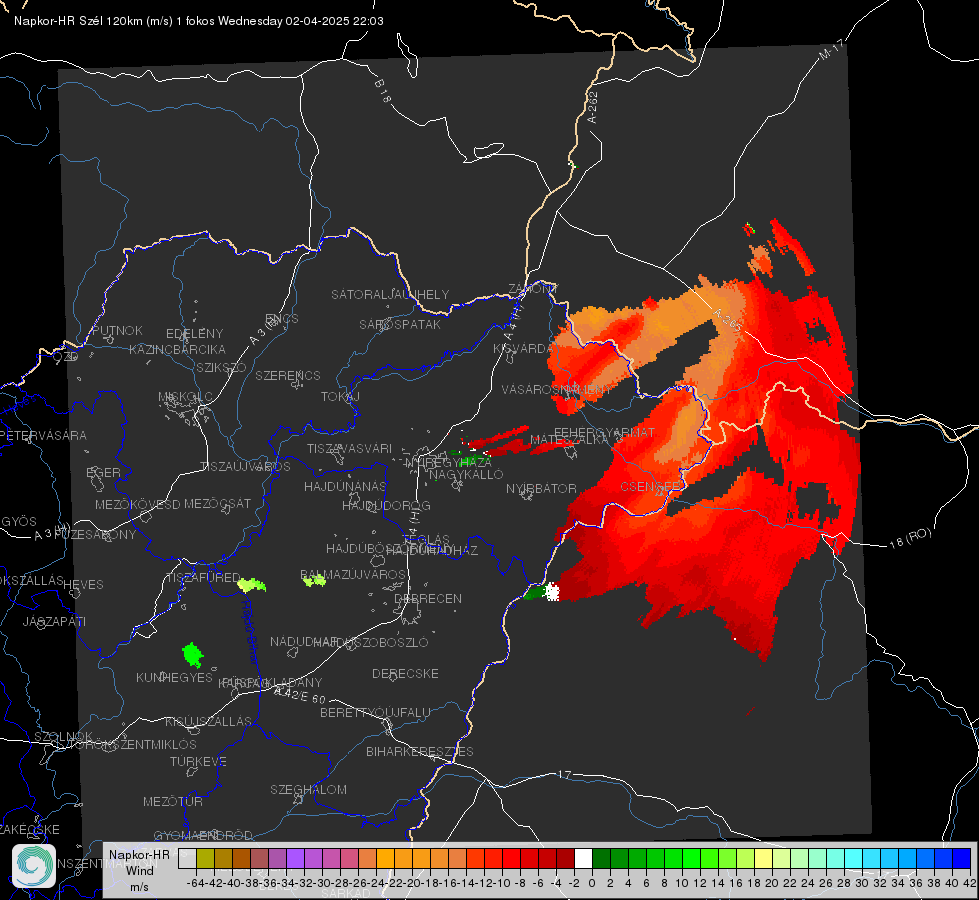The height and width of the screenshot is (900, 979).
Task: Click the PUTNOK town label
Action: pos(117,330)
